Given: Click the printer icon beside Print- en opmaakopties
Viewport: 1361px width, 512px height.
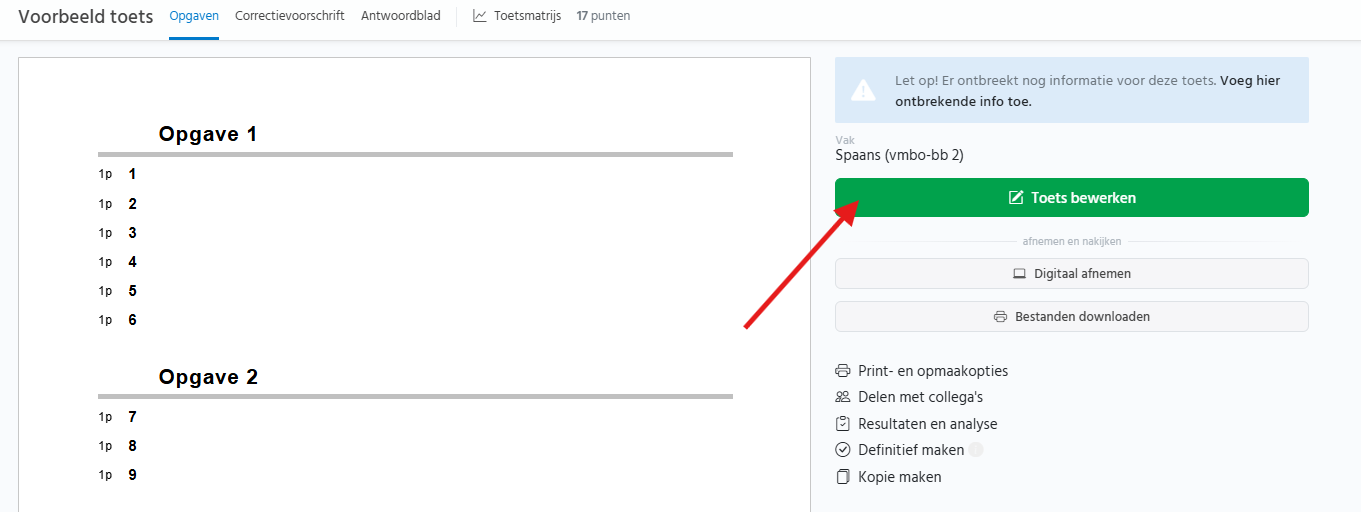Looking at the screenshot, I should [843, 371].
